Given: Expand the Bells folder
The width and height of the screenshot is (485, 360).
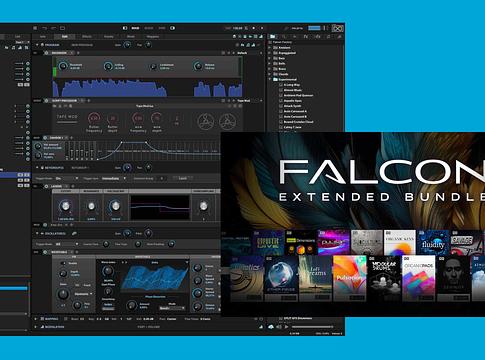Looking at the screenshot, I should (x=270, y=64).
